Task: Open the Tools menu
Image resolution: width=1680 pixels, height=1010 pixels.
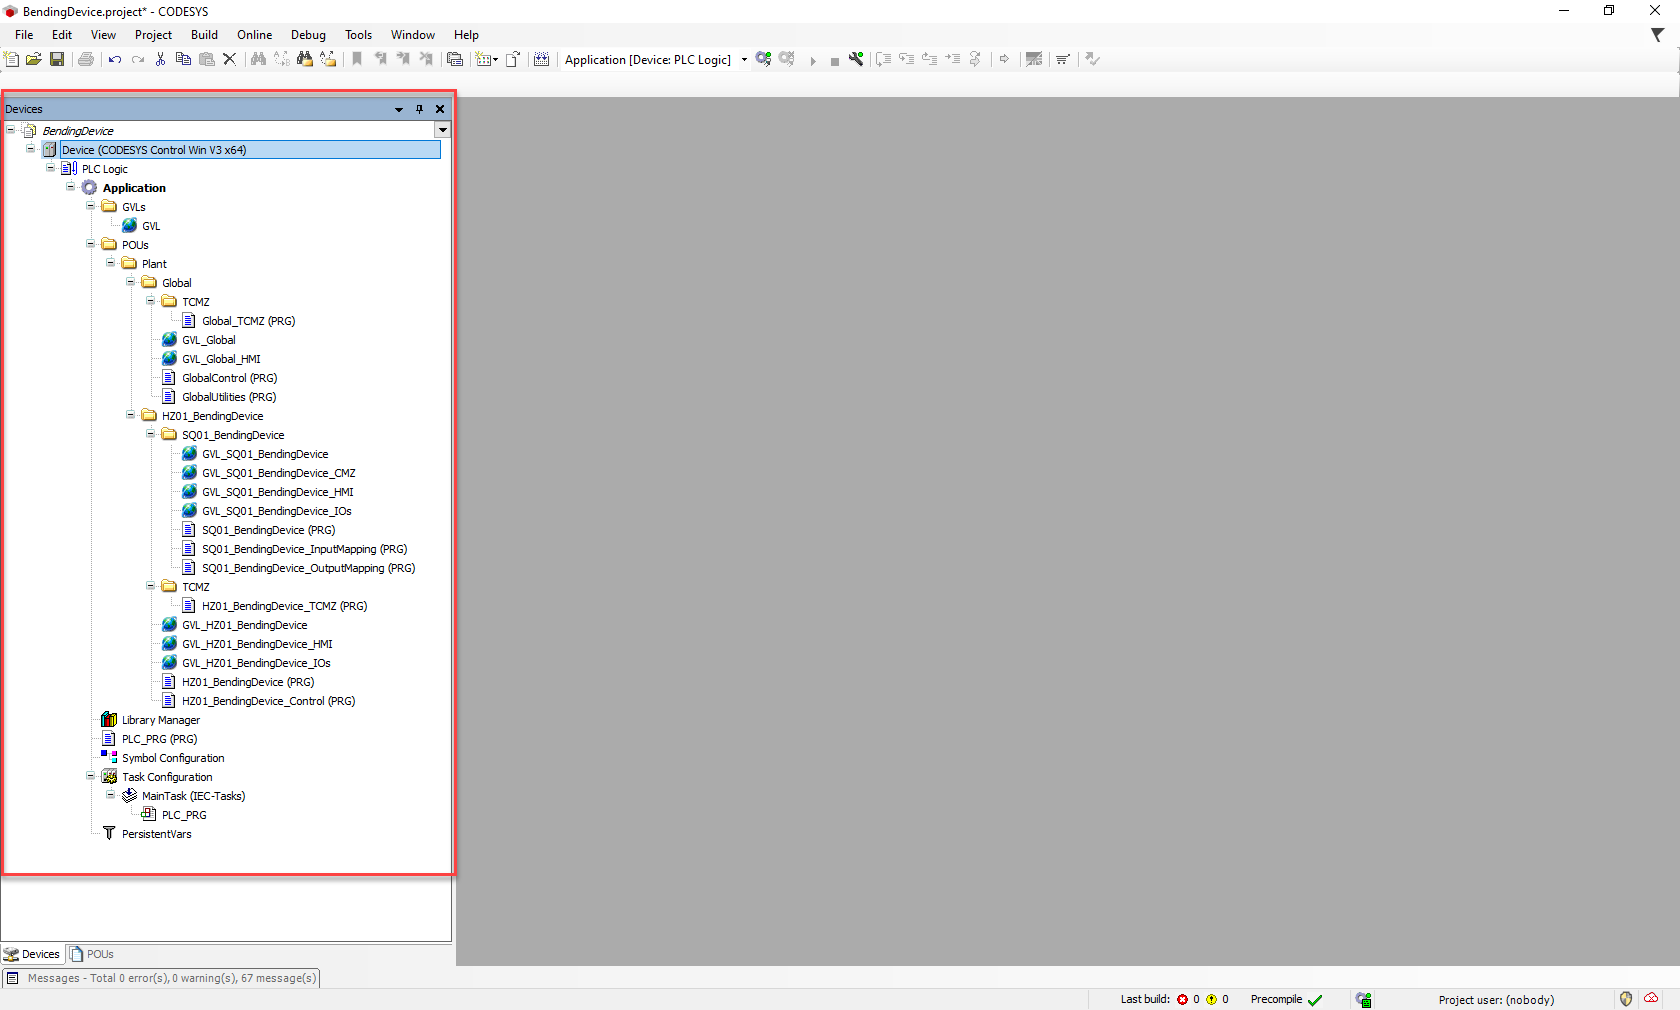Action: [358, 35]
